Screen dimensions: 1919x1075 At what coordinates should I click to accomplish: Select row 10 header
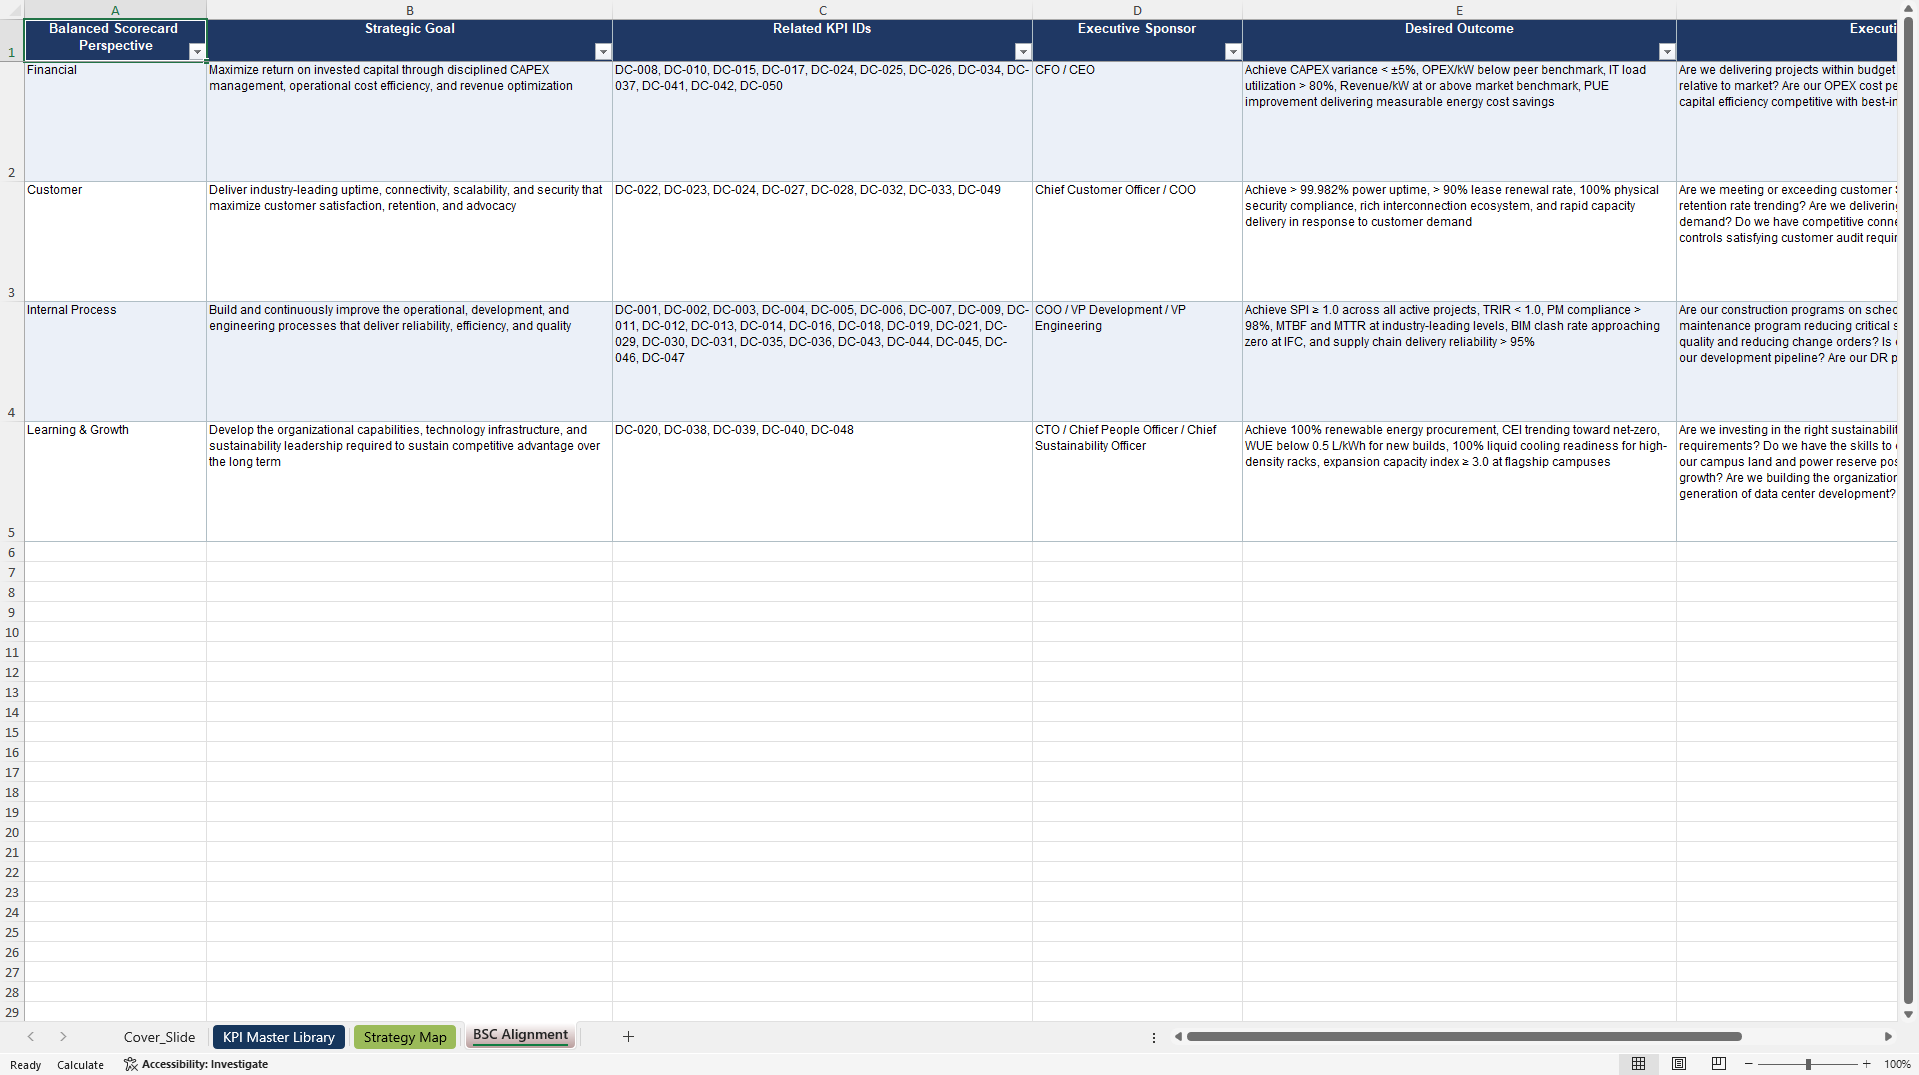tap(12, 632)
